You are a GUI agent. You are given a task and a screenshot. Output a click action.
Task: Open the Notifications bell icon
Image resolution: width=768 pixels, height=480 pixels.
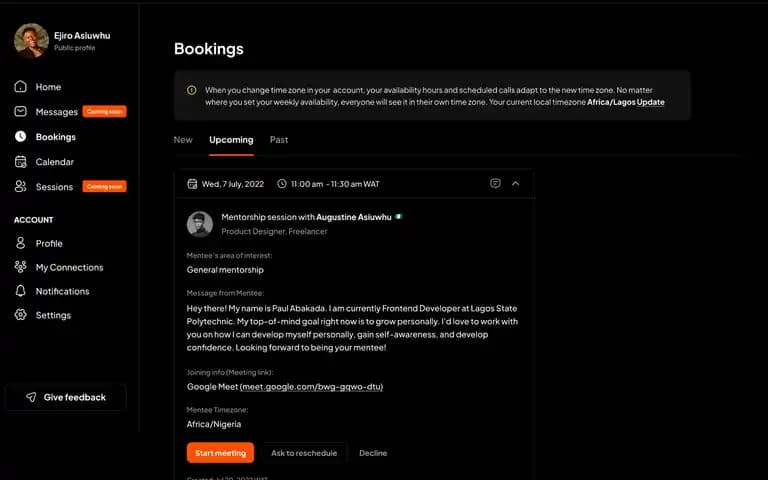tap(21, 291)
